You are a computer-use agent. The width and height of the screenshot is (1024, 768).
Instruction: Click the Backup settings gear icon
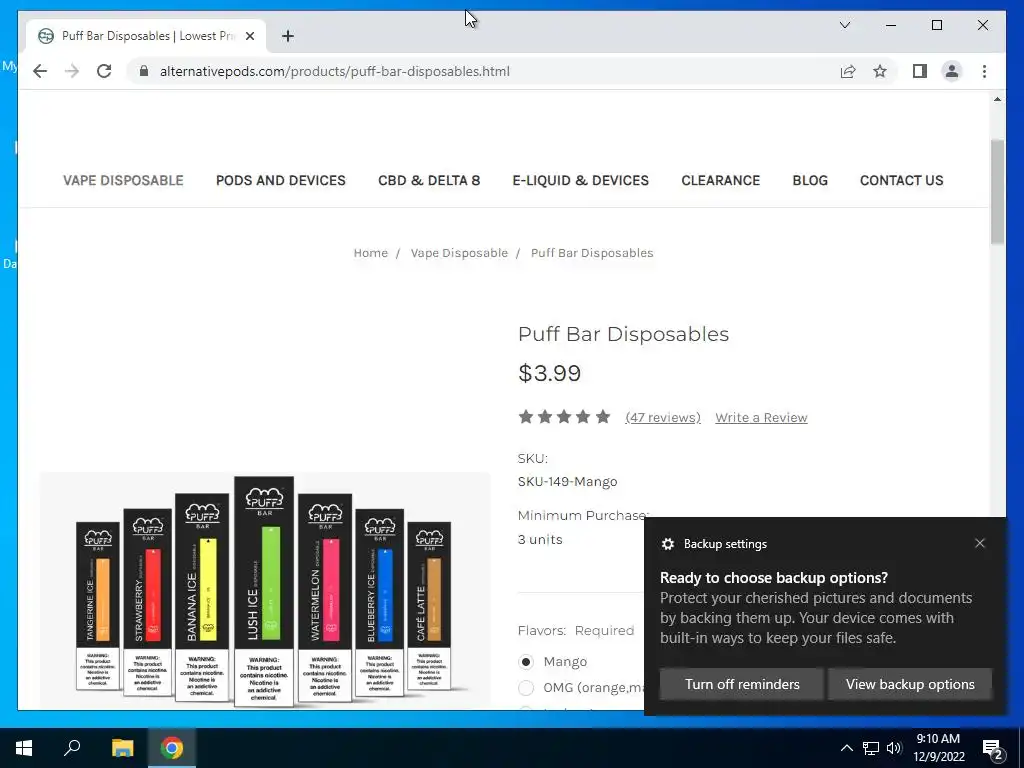click(x=667, y=544)
